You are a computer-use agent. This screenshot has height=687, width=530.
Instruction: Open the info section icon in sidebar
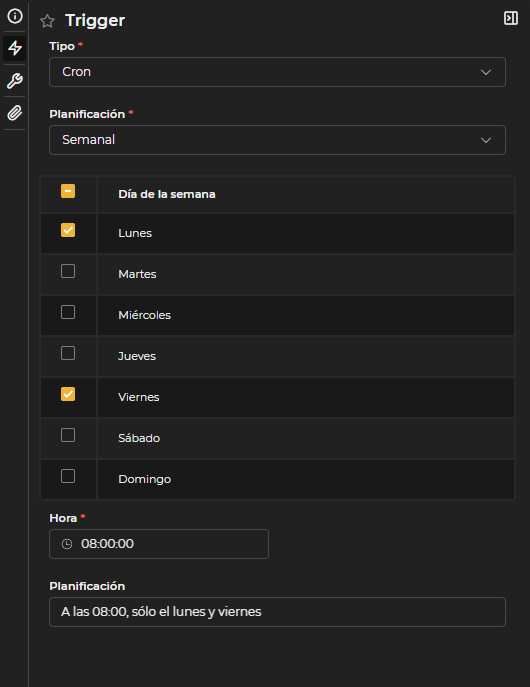(x=15, y=16)
